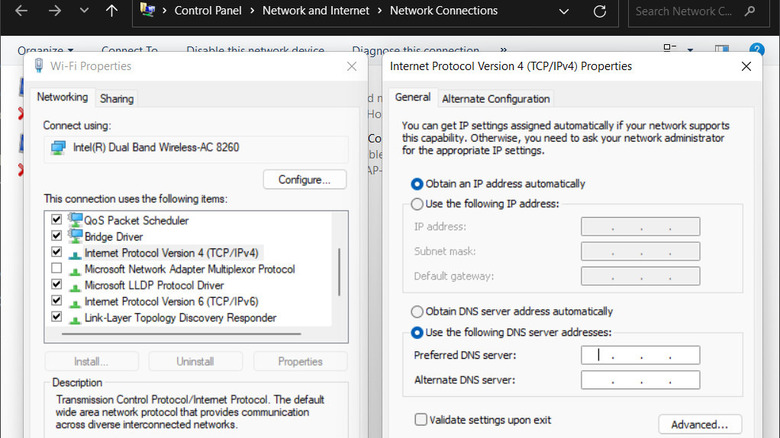Expand the address bar history dropdown
The height and width of the screenshot is (438, 780).
tap(568, 11)
